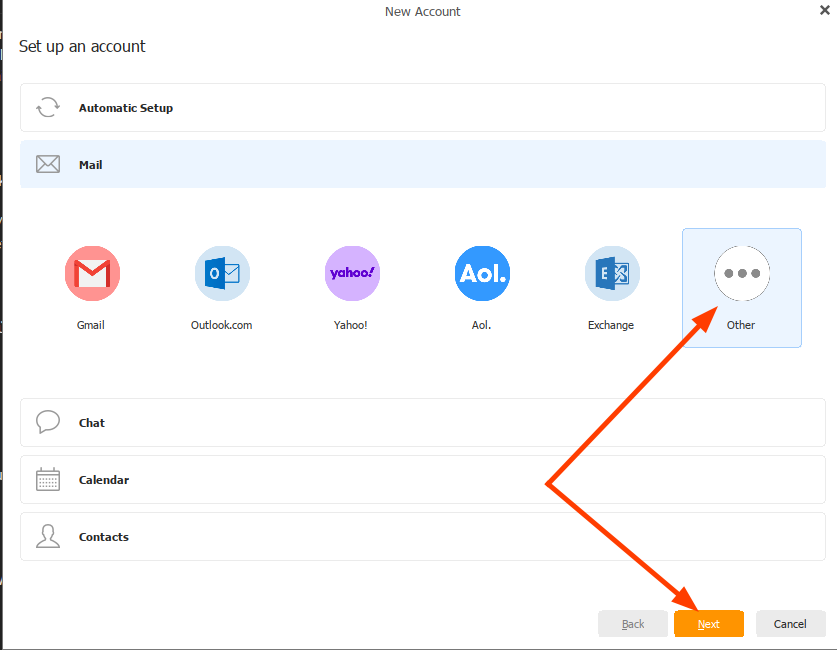Click the Automatic Setup sync arrows icon

coord(48,108)
